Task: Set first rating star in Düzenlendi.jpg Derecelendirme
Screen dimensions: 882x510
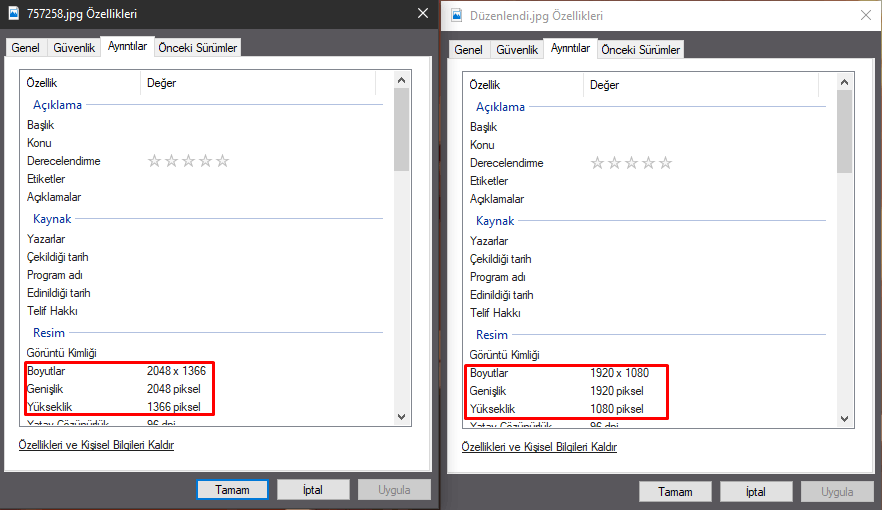Action: pyautogui.click(x=597, y=163)
